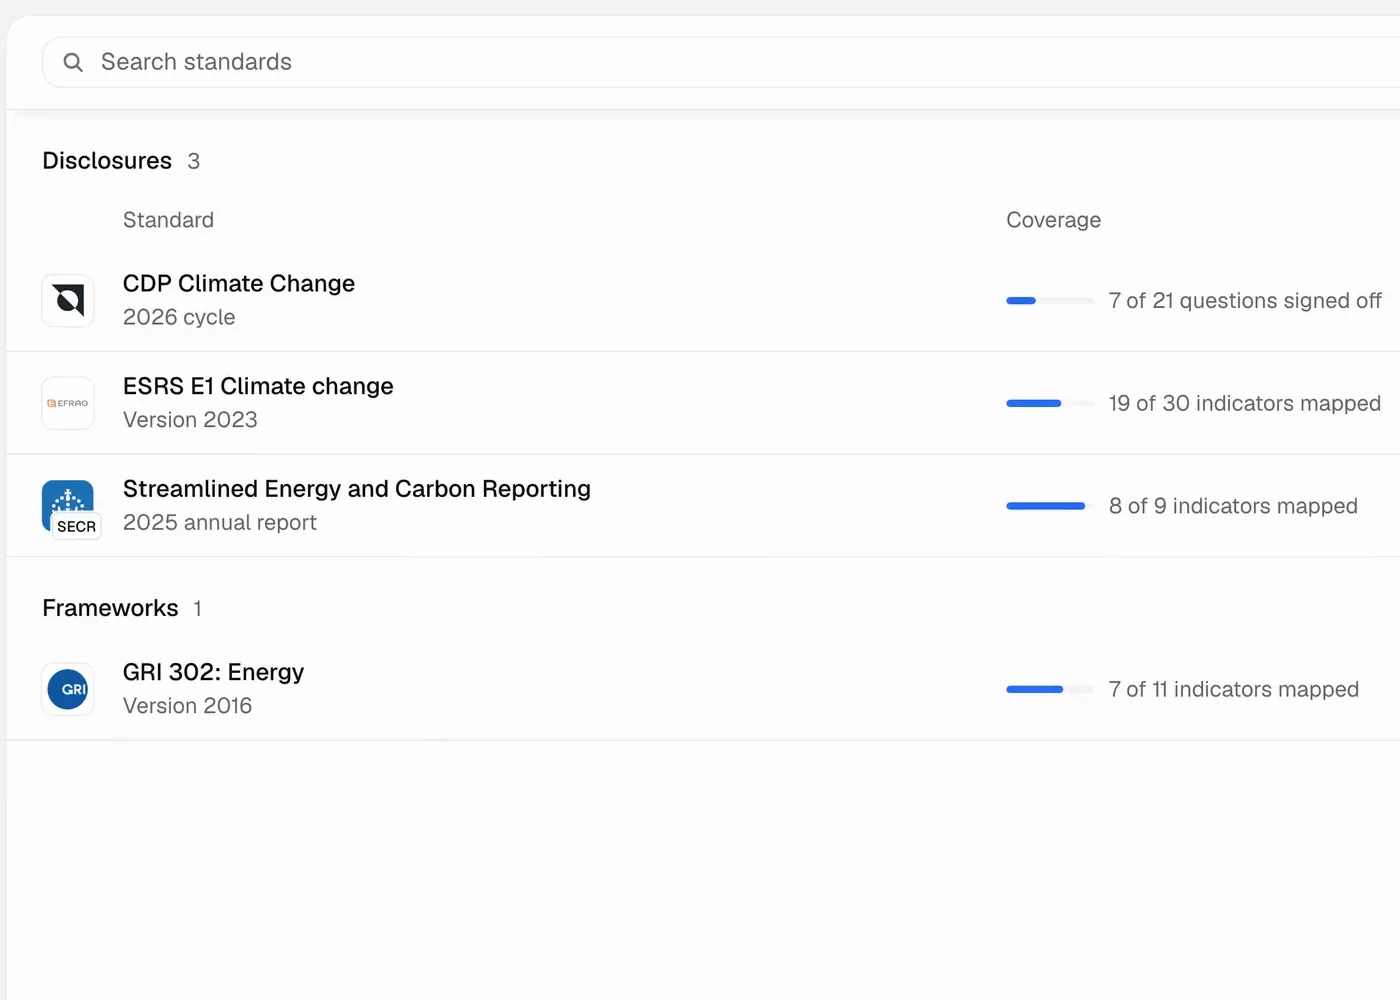Click the EFRAG logo icon
This screenshot has width=1400, height=1000.
tap(68, 403)
